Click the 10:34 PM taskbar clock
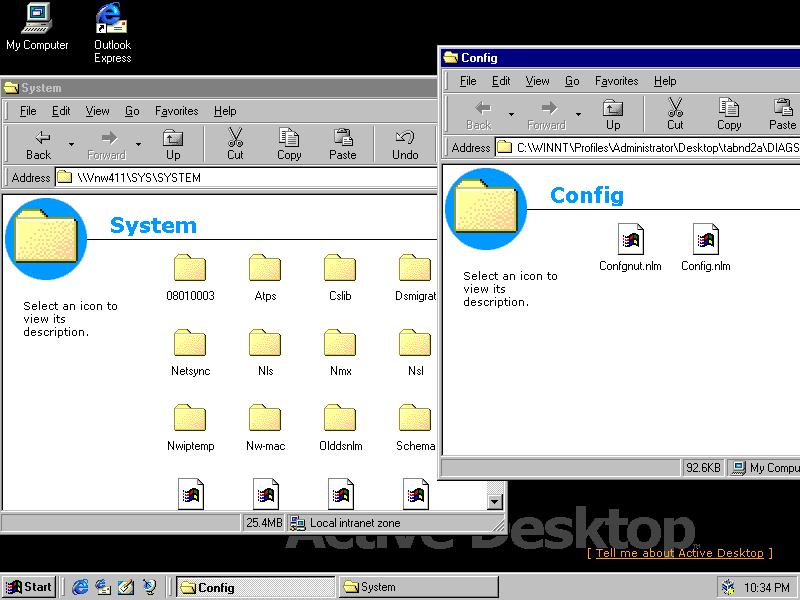 click(x=767, y=588)
